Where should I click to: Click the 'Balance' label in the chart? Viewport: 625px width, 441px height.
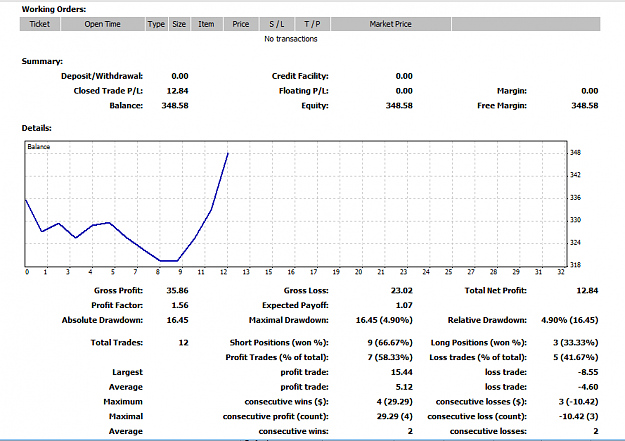point(39,147)
